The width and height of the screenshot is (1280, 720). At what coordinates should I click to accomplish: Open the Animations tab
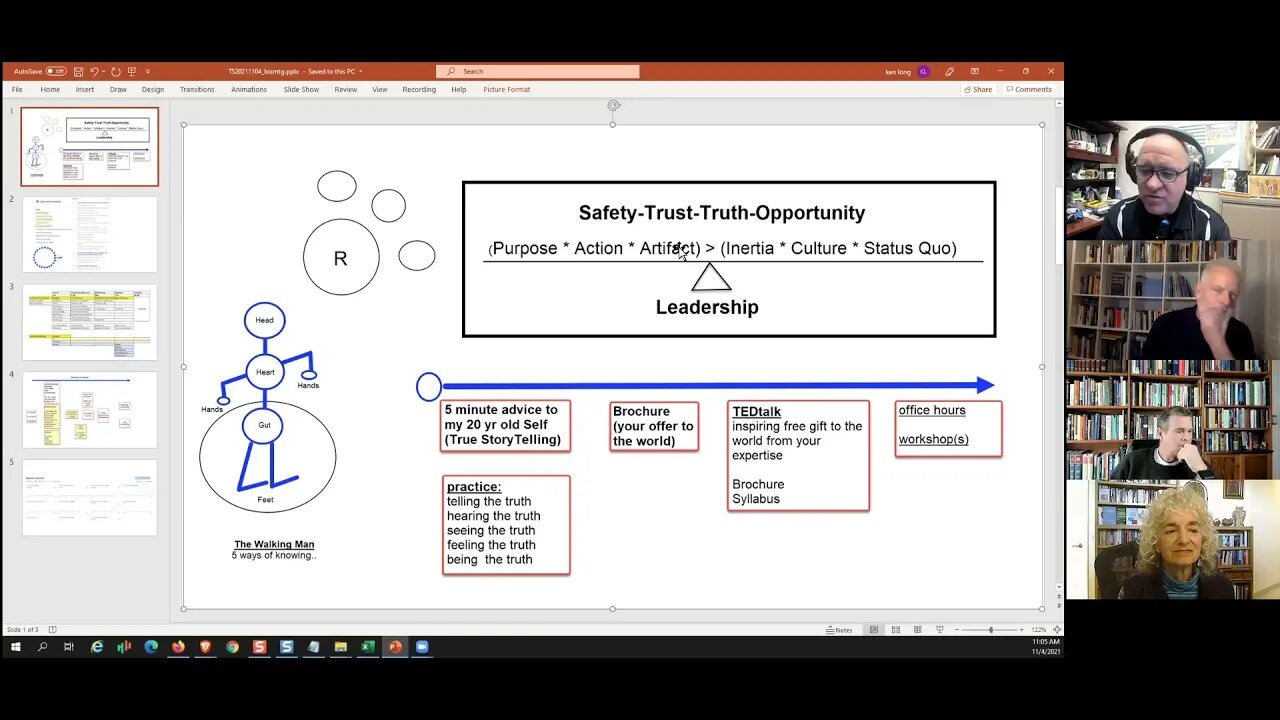coord(249,89)
